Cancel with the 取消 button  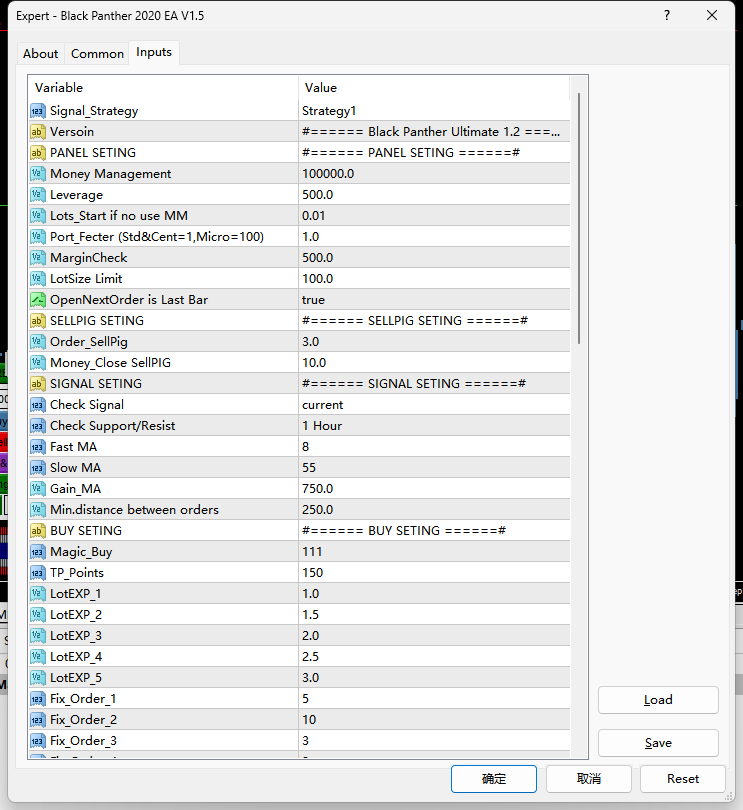tap(589, 778)
